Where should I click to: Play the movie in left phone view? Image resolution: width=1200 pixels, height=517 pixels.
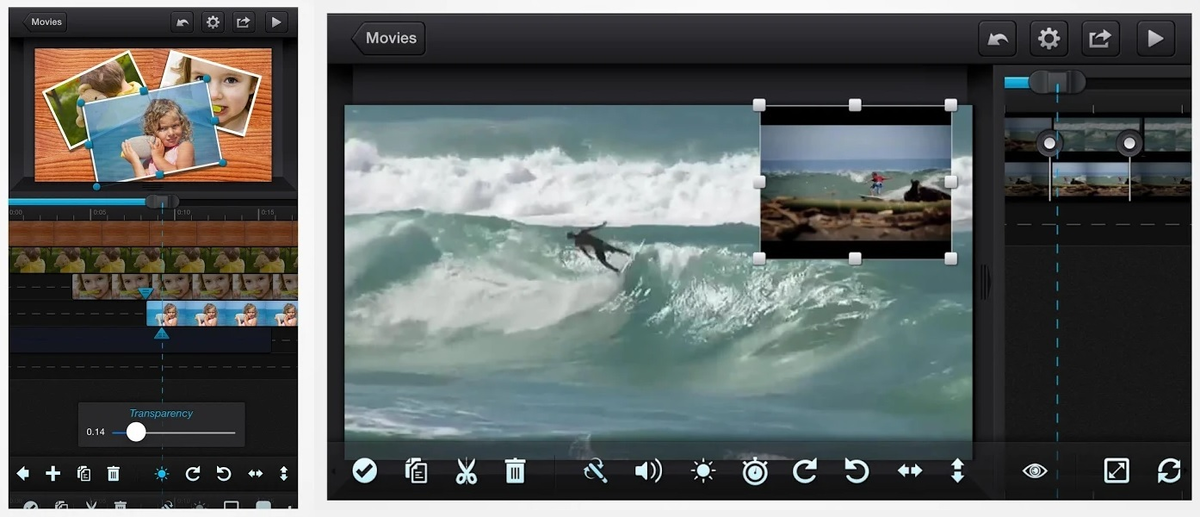coord(275,21)
